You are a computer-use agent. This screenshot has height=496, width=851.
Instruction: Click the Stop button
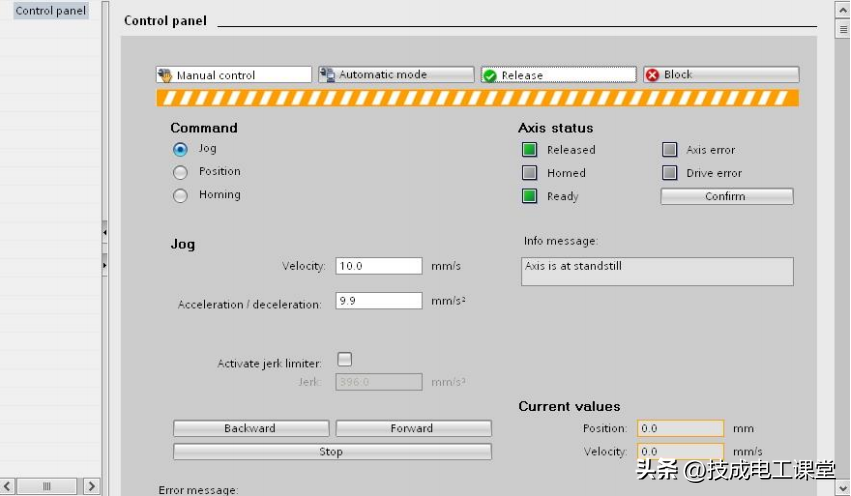(332, 452)
